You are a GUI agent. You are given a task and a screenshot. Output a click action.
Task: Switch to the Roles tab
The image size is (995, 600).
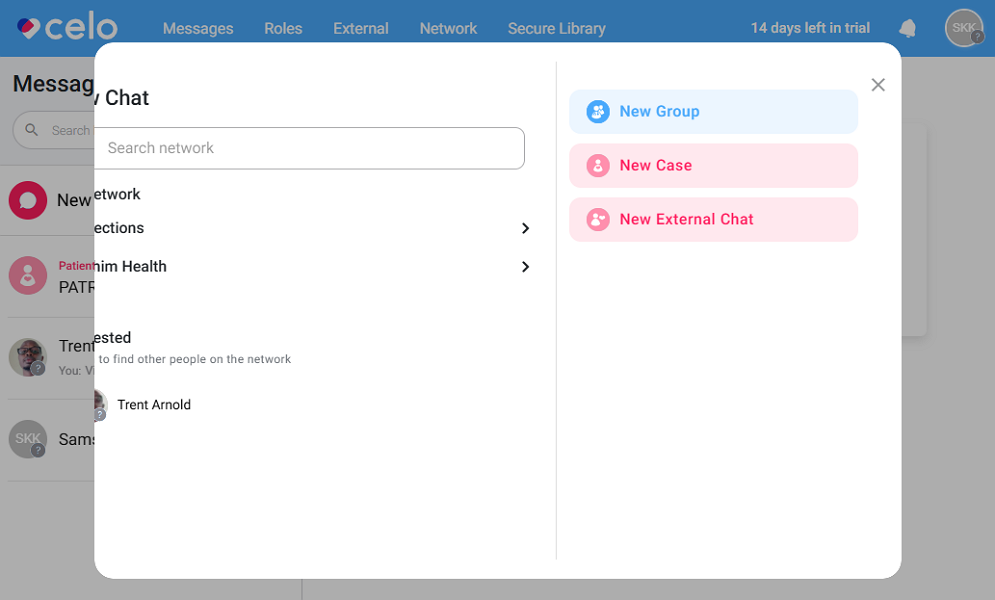[x=283, y=28]
